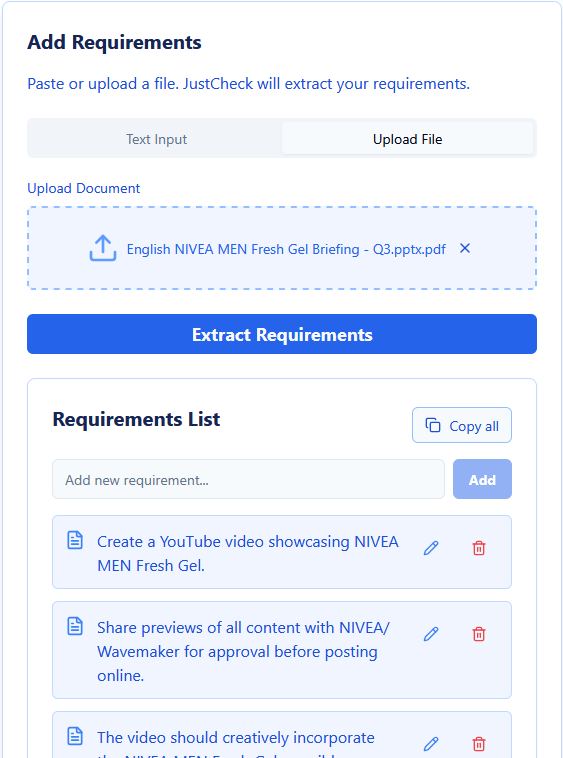Click the document icon beside YouTube video requirement
This screenshot has width=563, height=758.
(x=75, y=540)
